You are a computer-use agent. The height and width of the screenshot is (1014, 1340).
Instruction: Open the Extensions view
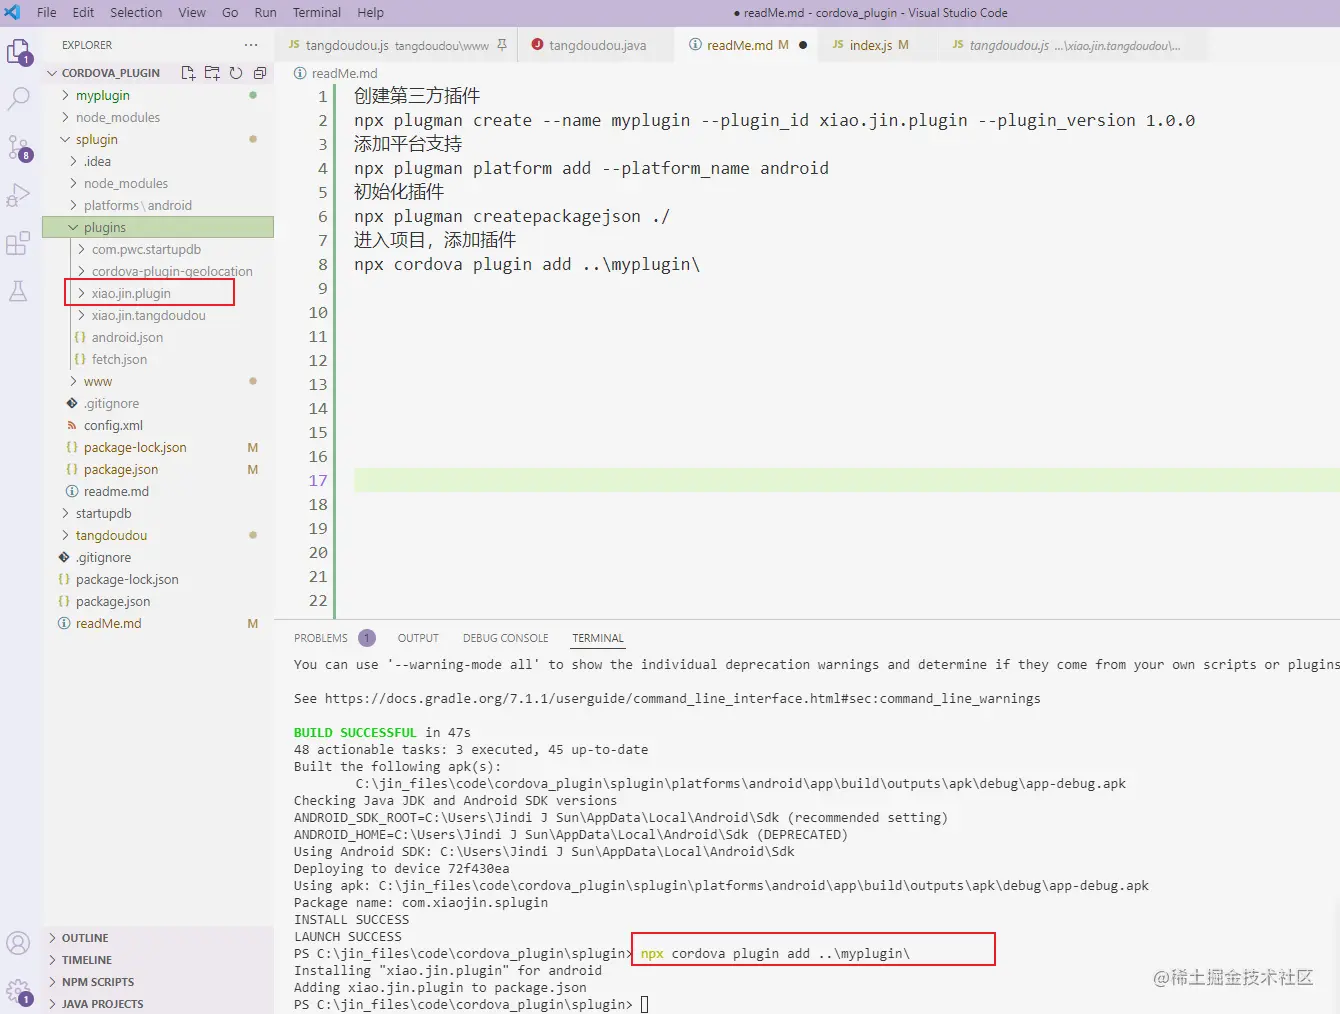(19, 243)
